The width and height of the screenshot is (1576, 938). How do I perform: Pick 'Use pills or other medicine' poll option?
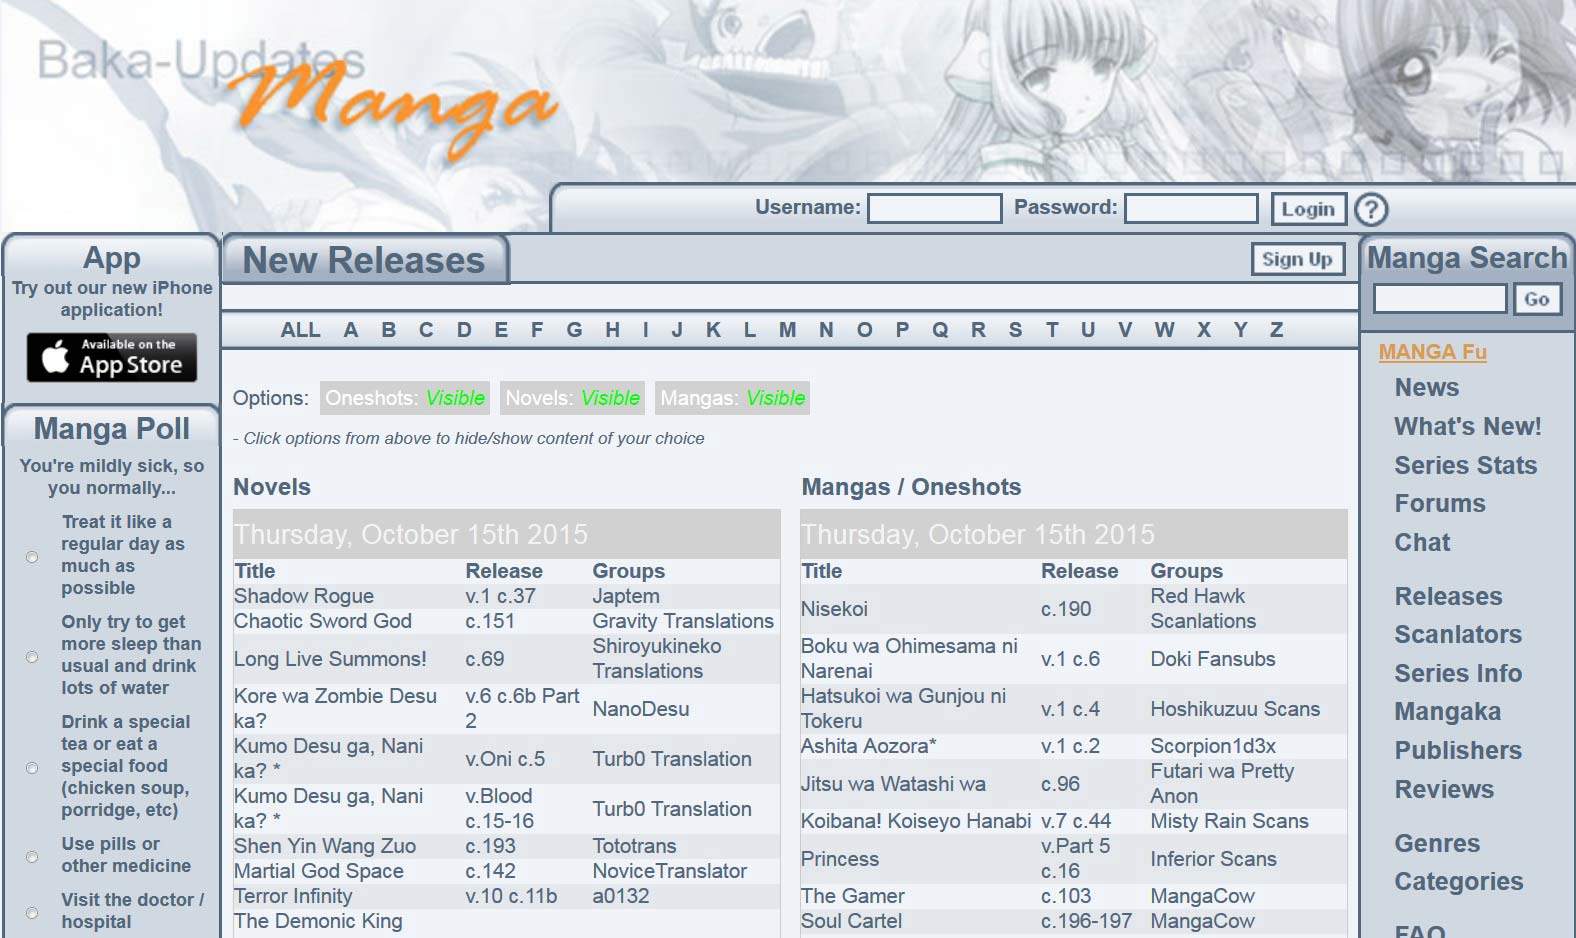click(32, 856)
